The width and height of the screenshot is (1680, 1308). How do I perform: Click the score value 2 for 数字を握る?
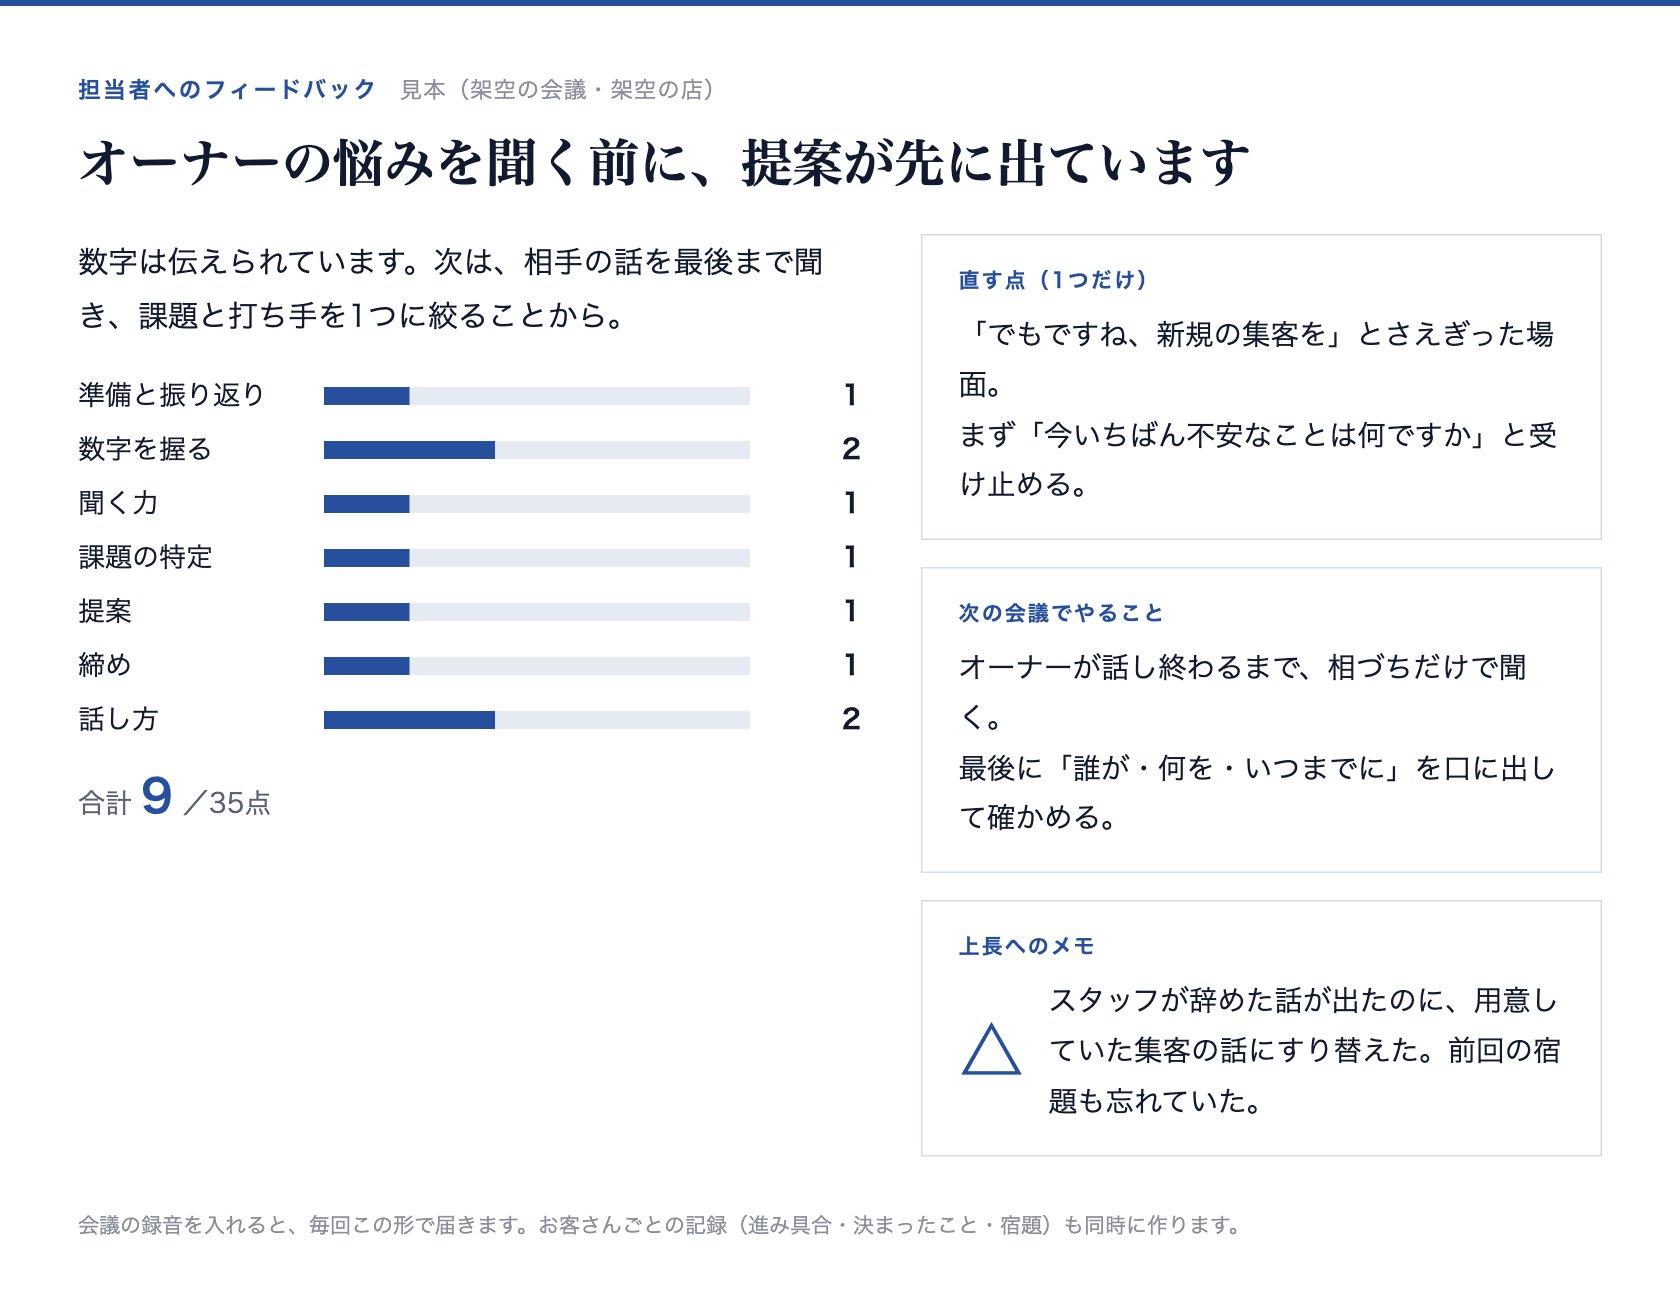(851, 449)
